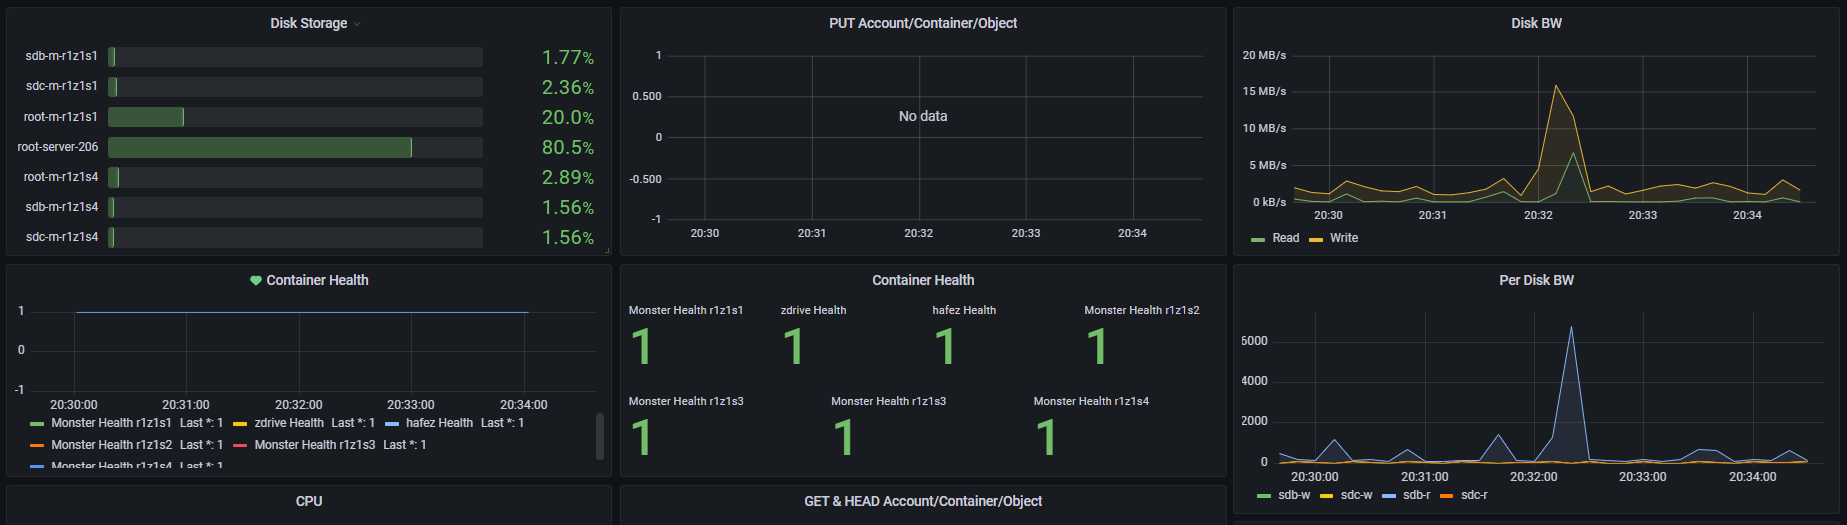Click the Read series color in legend

tap(1258, 239)
